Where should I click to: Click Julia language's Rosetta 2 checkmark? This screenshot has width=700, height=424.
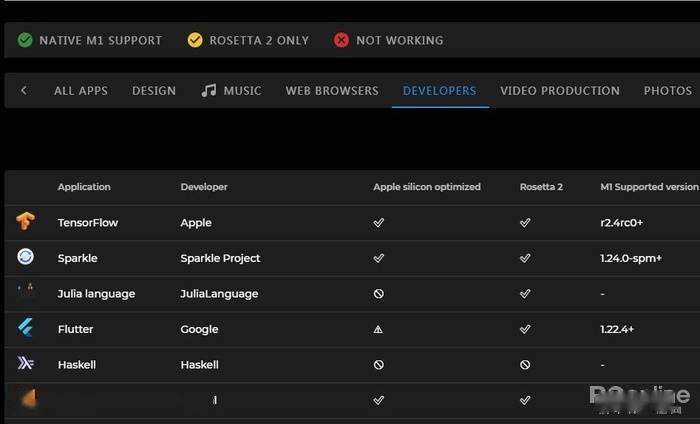525,294
